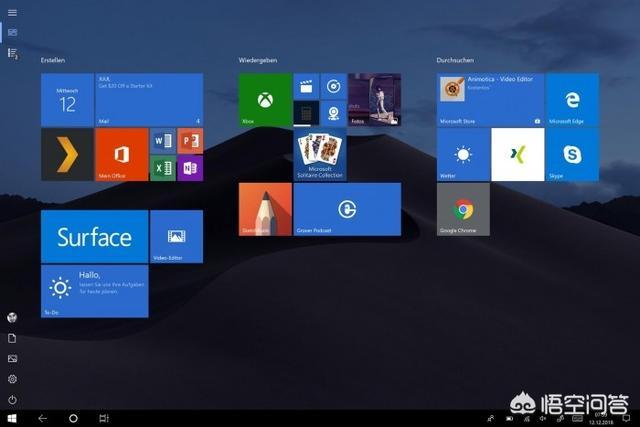This screenshot has height=427, width=640.
Task: Open the Fotos live tile thumbnail
Action: 374,99
